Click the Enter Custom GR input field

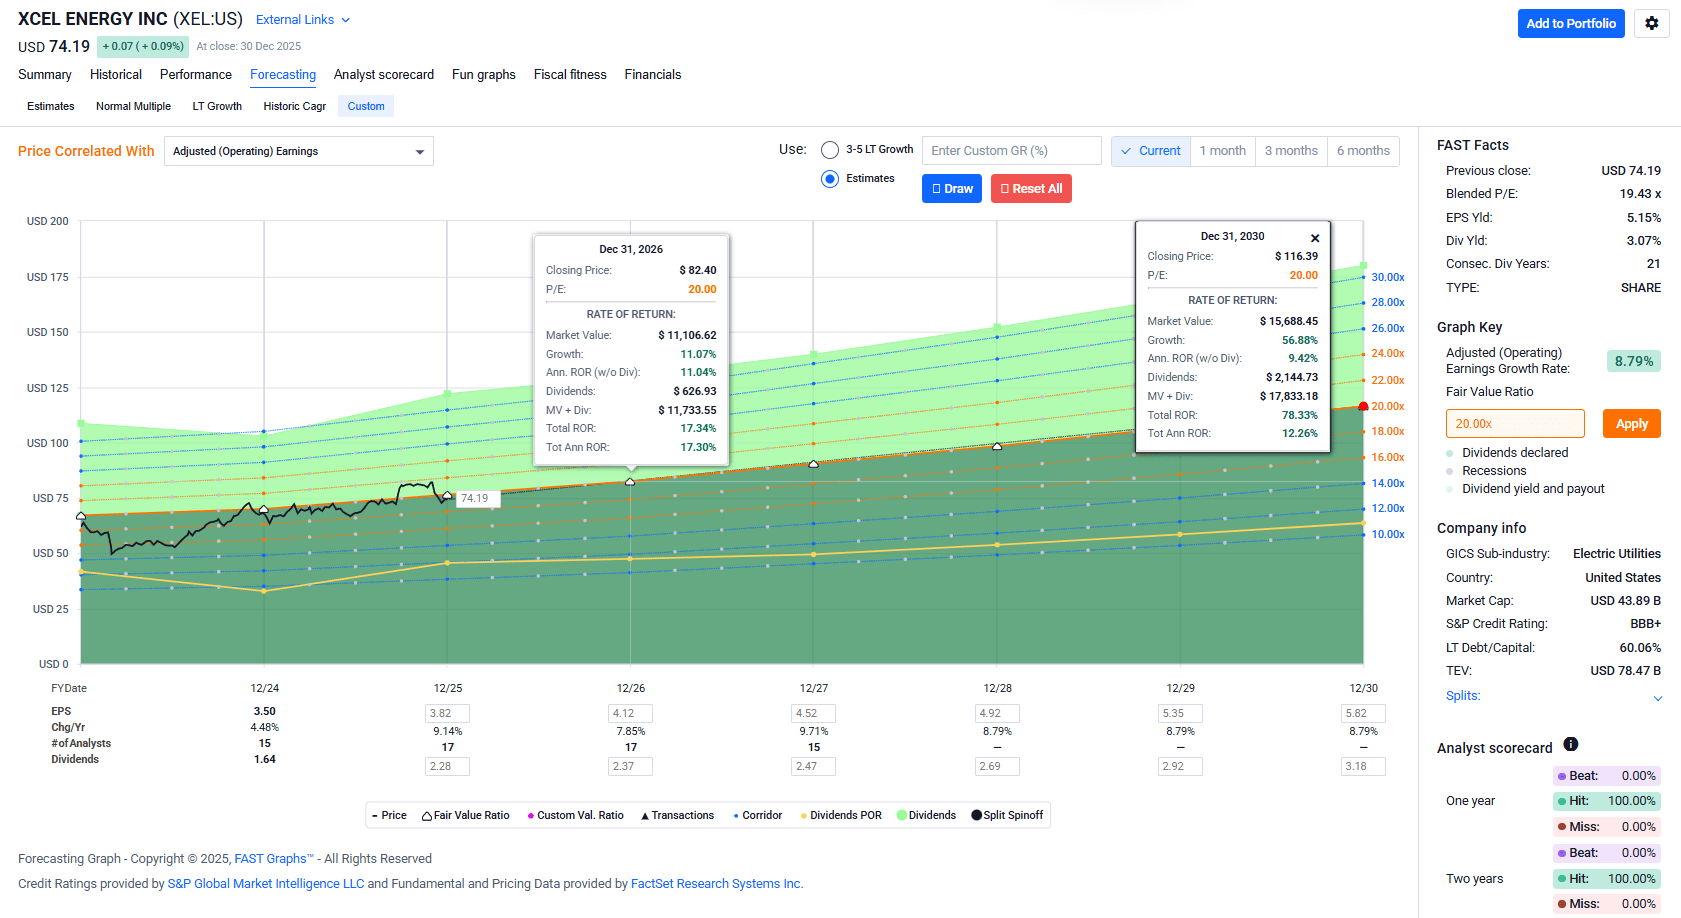coord(1011,151)
